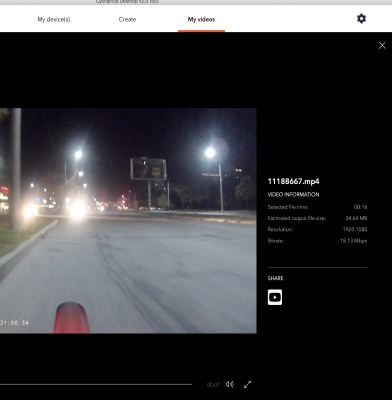Click the 1920:1080 resolution value
The width and height of the screenshot is (392, 400).
coord(355,229)
